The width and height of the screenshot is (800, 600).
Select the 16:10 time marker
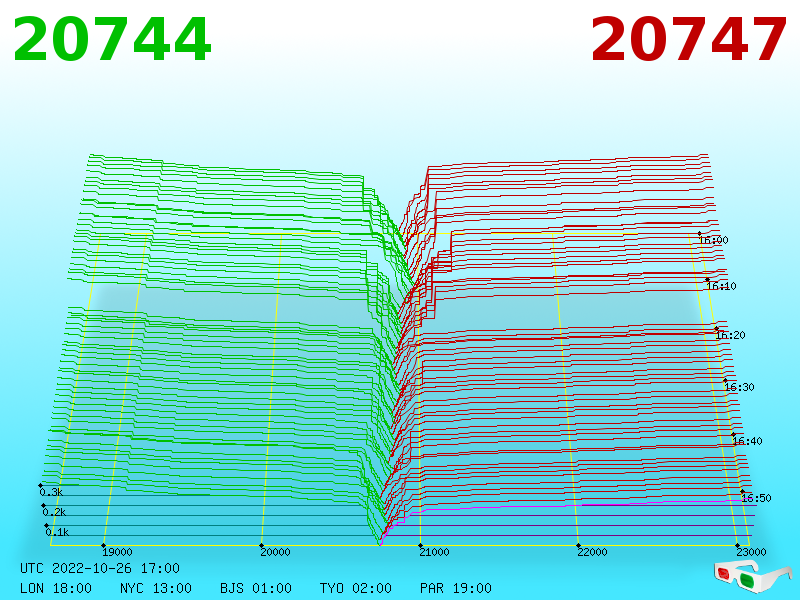[721, 286]
